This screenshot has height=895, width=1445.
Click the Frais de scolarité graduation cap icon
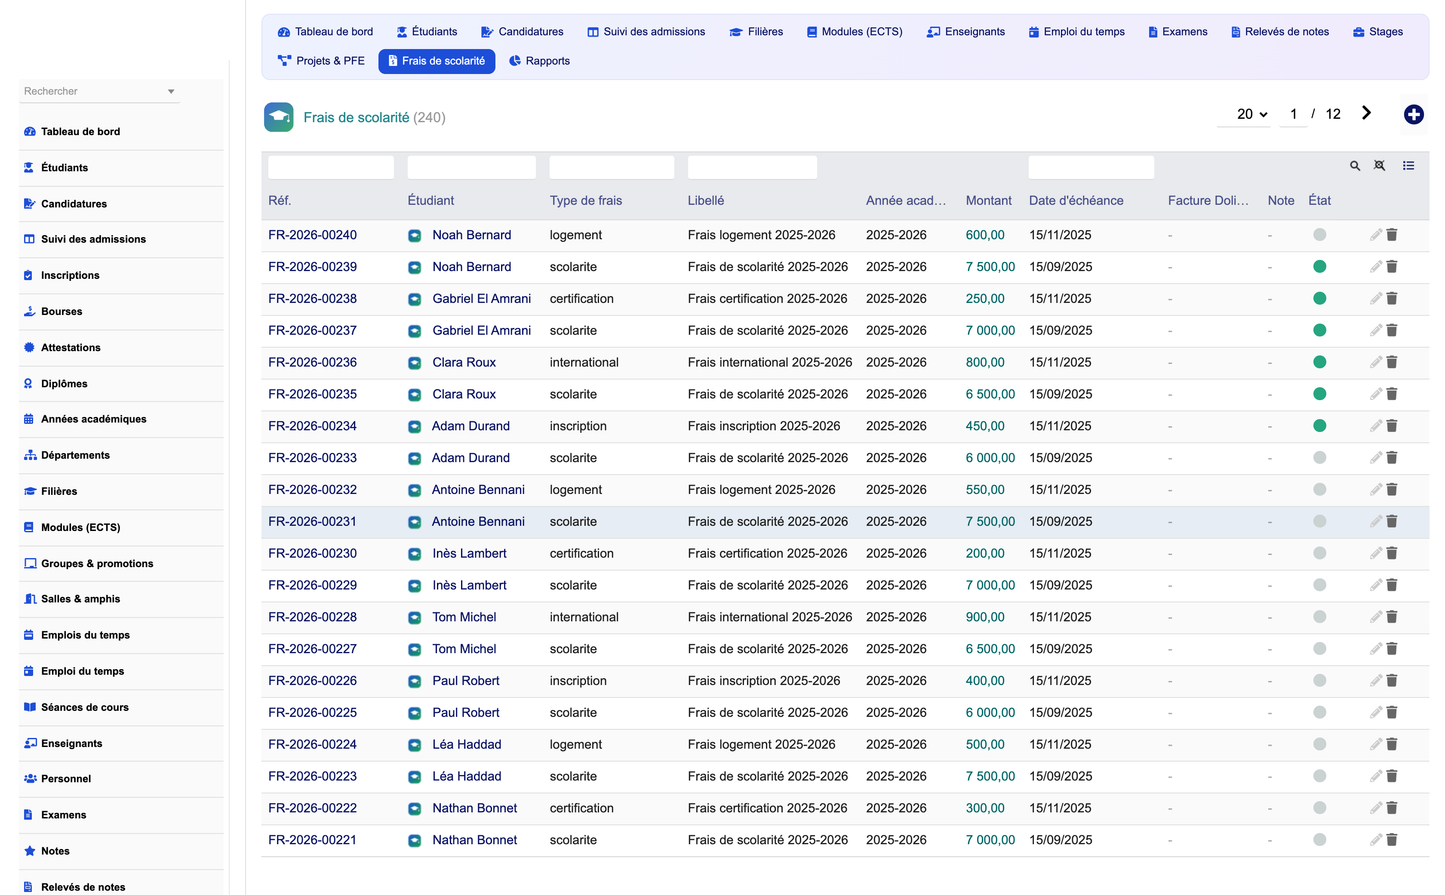click(x=279, y=117)
